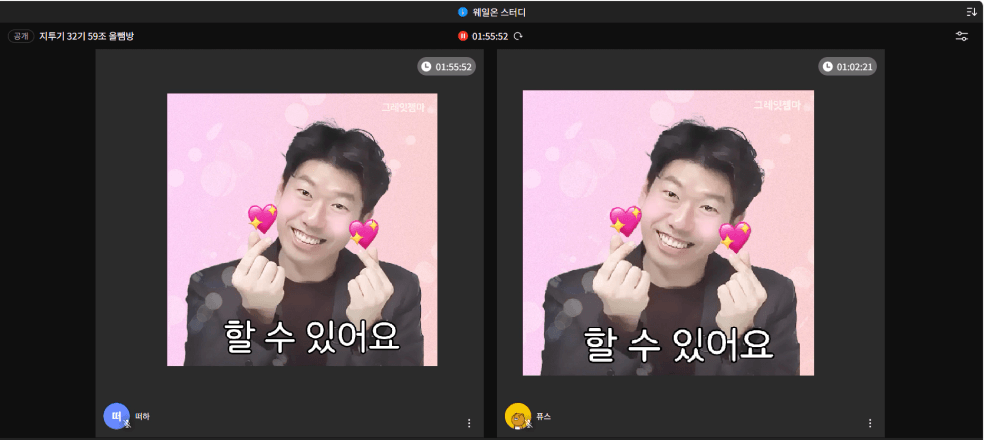Open more options for 떠하's tile
This screenshot has height=440, width=984.
(x=469, y=423)
